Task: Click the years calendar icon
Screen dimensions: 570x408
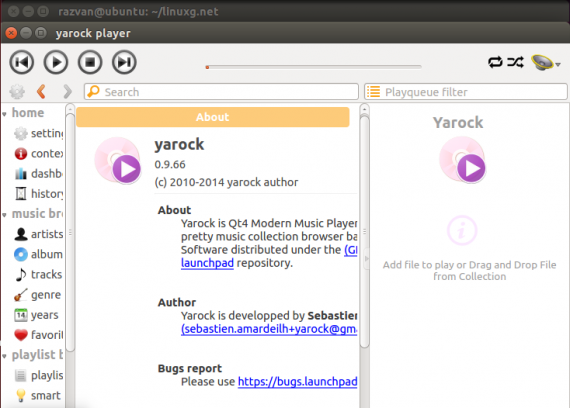Action: [21, 315]
